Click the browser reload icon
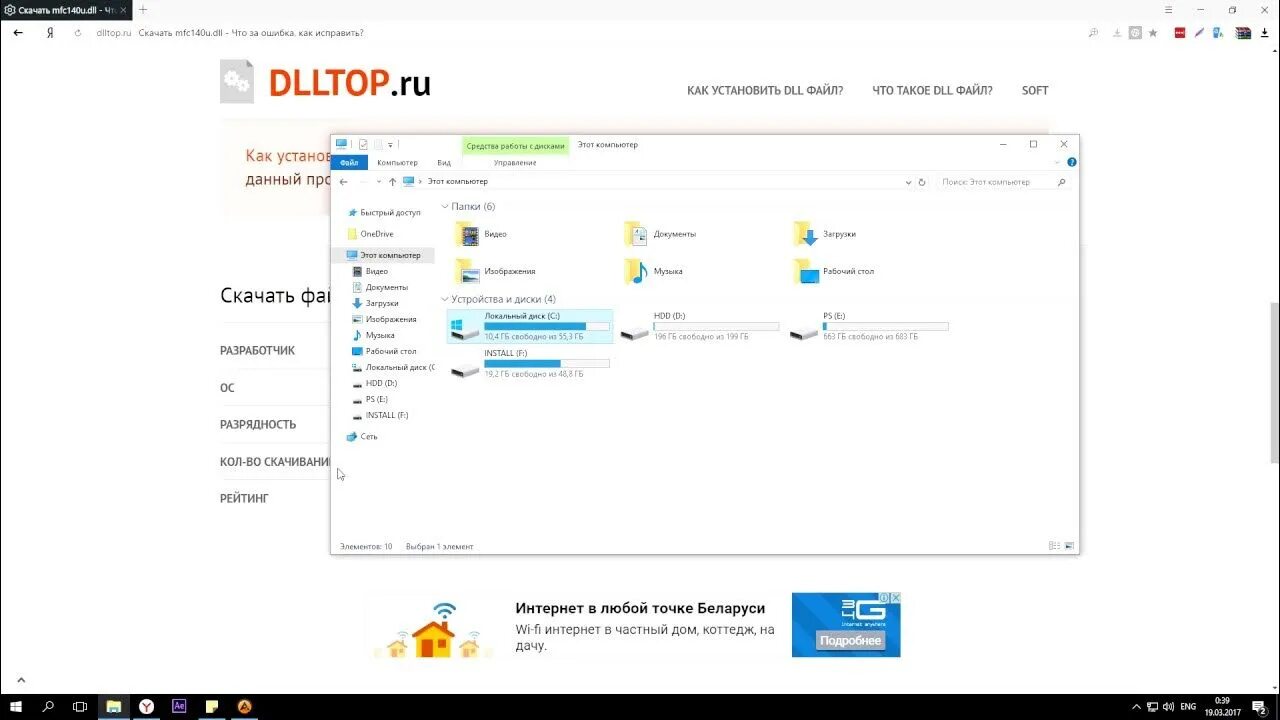 (78, 33)
